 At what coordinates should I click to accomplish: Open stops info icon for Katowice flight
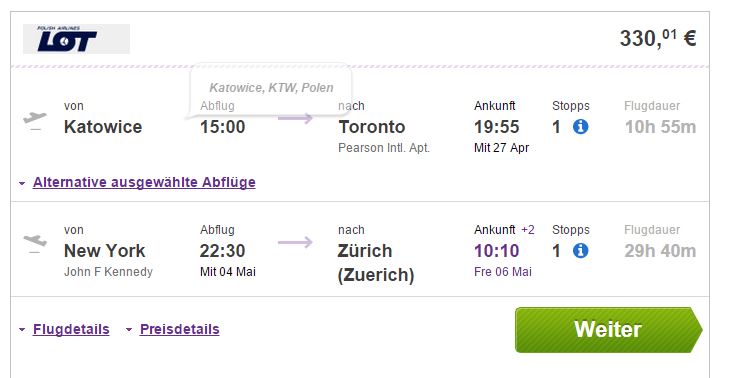click(580, 127)
